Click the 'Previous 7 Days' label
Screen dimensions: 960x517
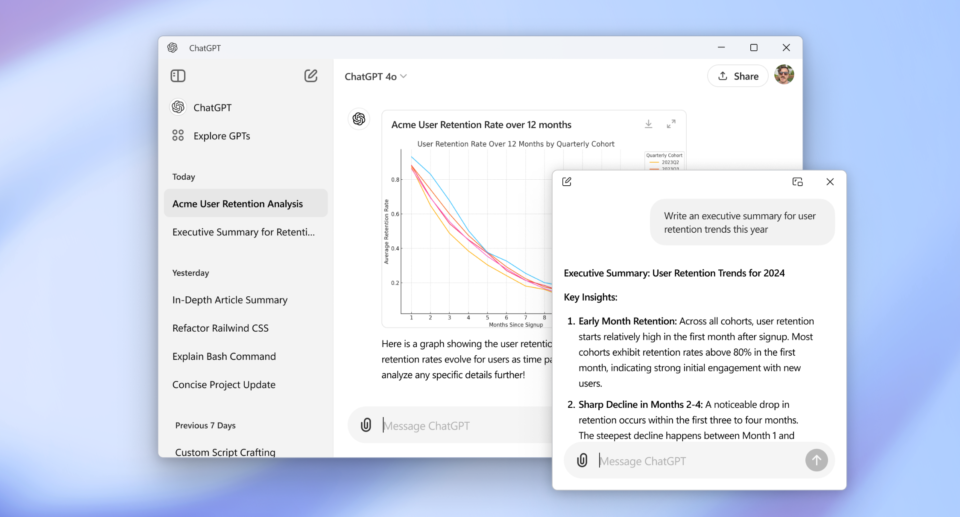click(x=205, y=426)
